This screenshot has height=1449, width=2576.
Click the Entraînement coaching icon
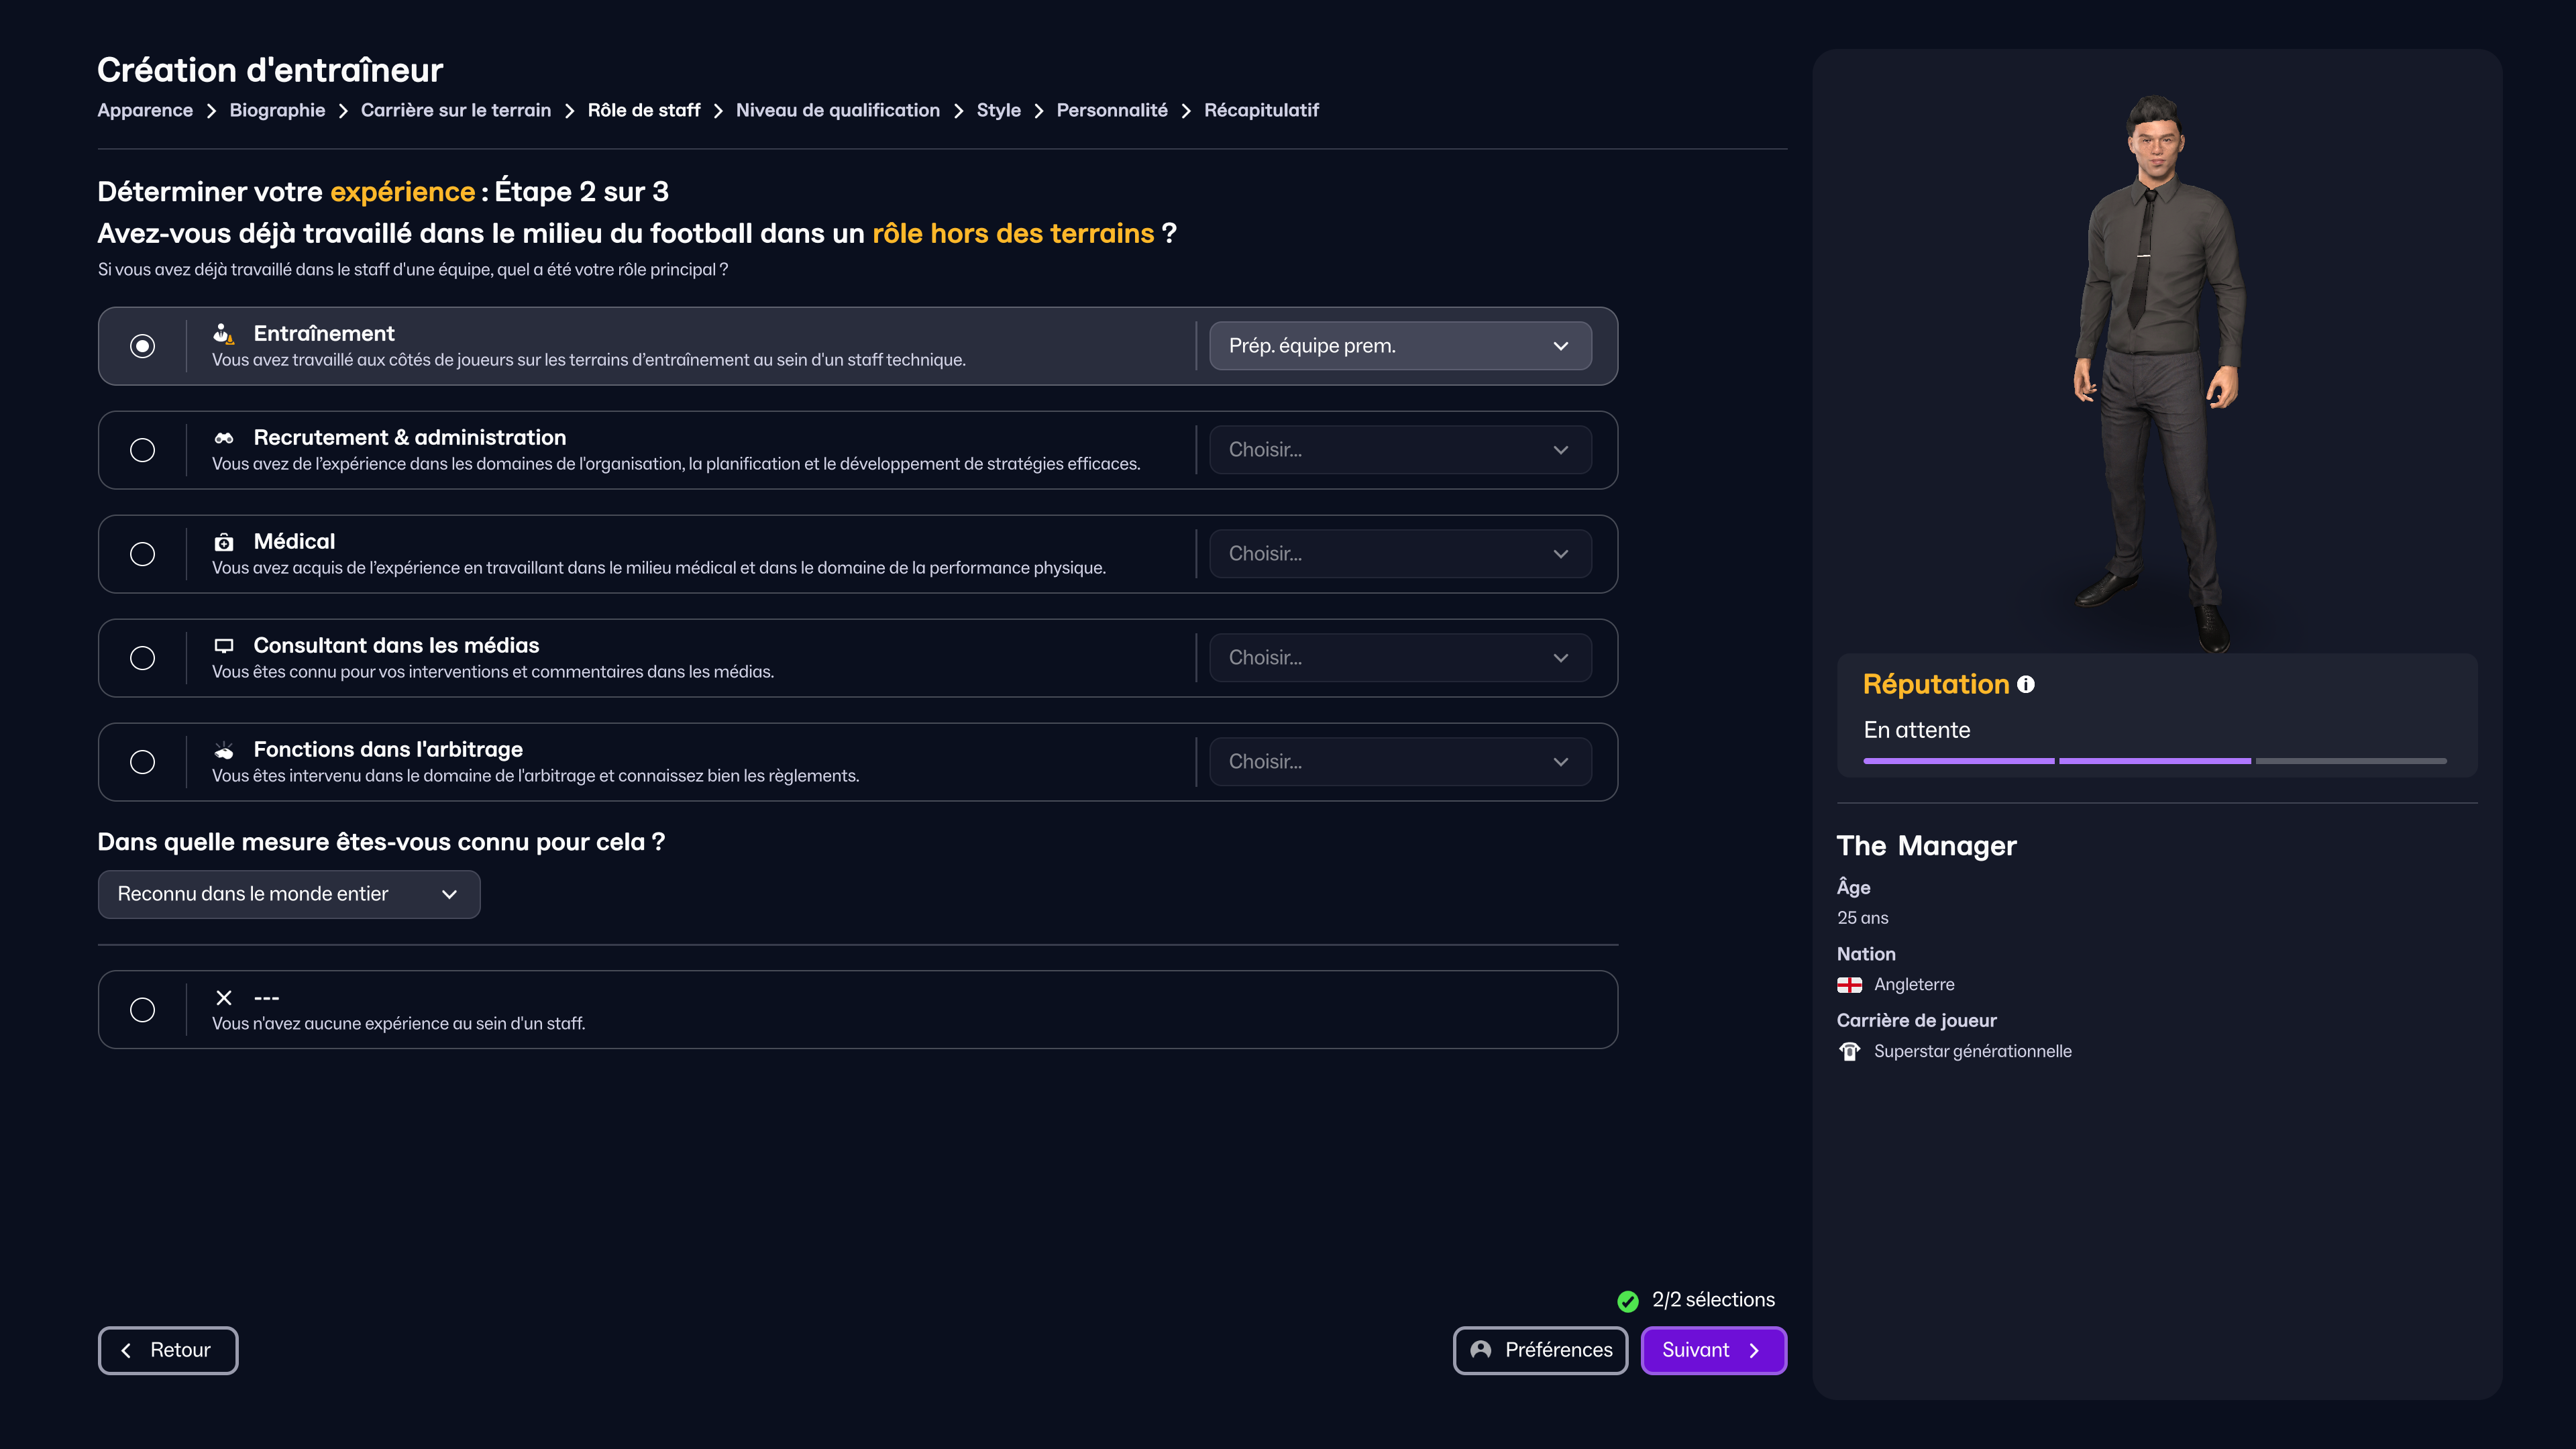click(x=223, y=334)
